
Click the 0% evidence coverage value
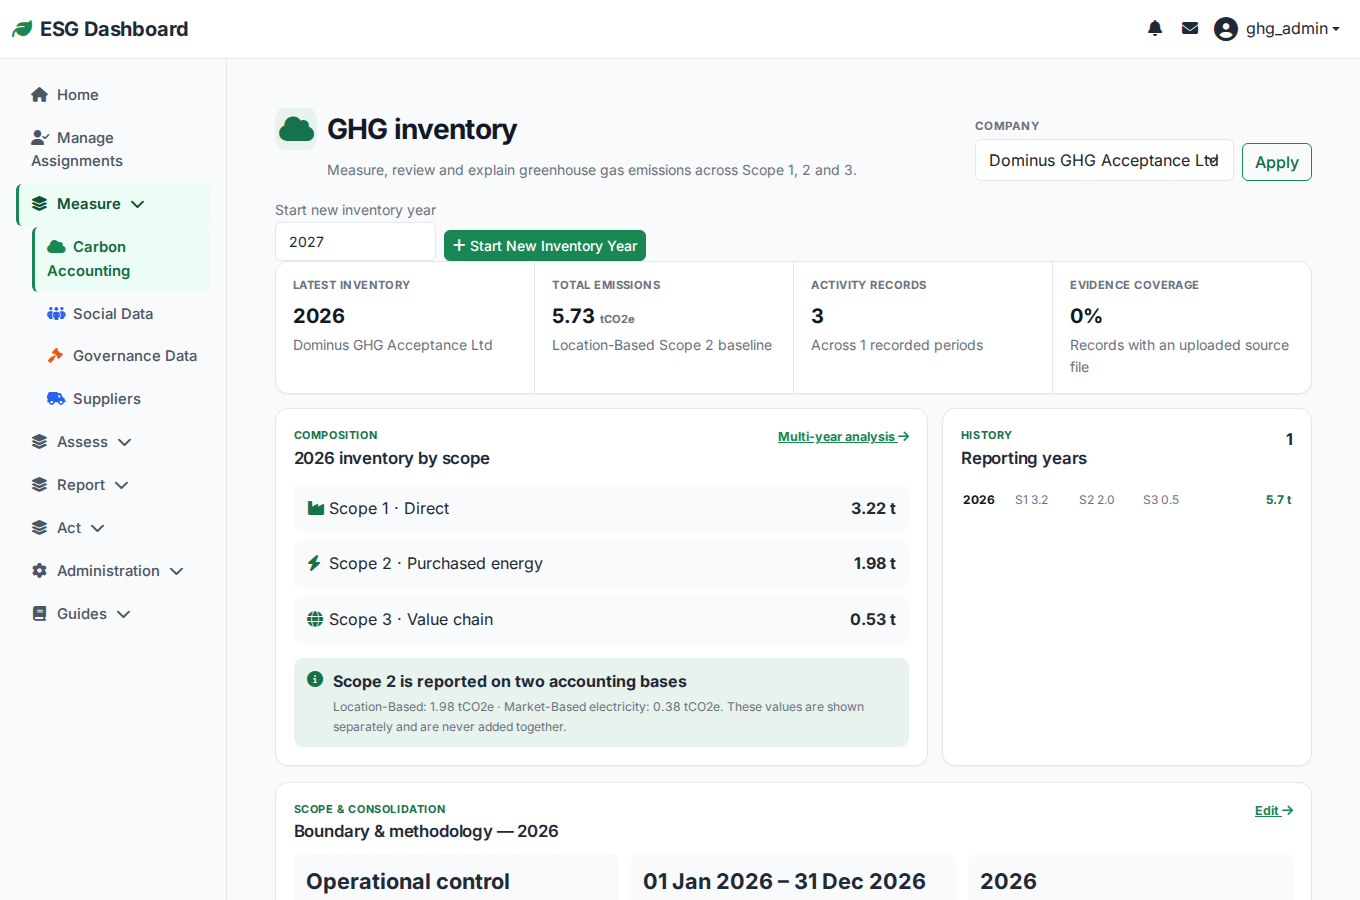(1086, 316)
